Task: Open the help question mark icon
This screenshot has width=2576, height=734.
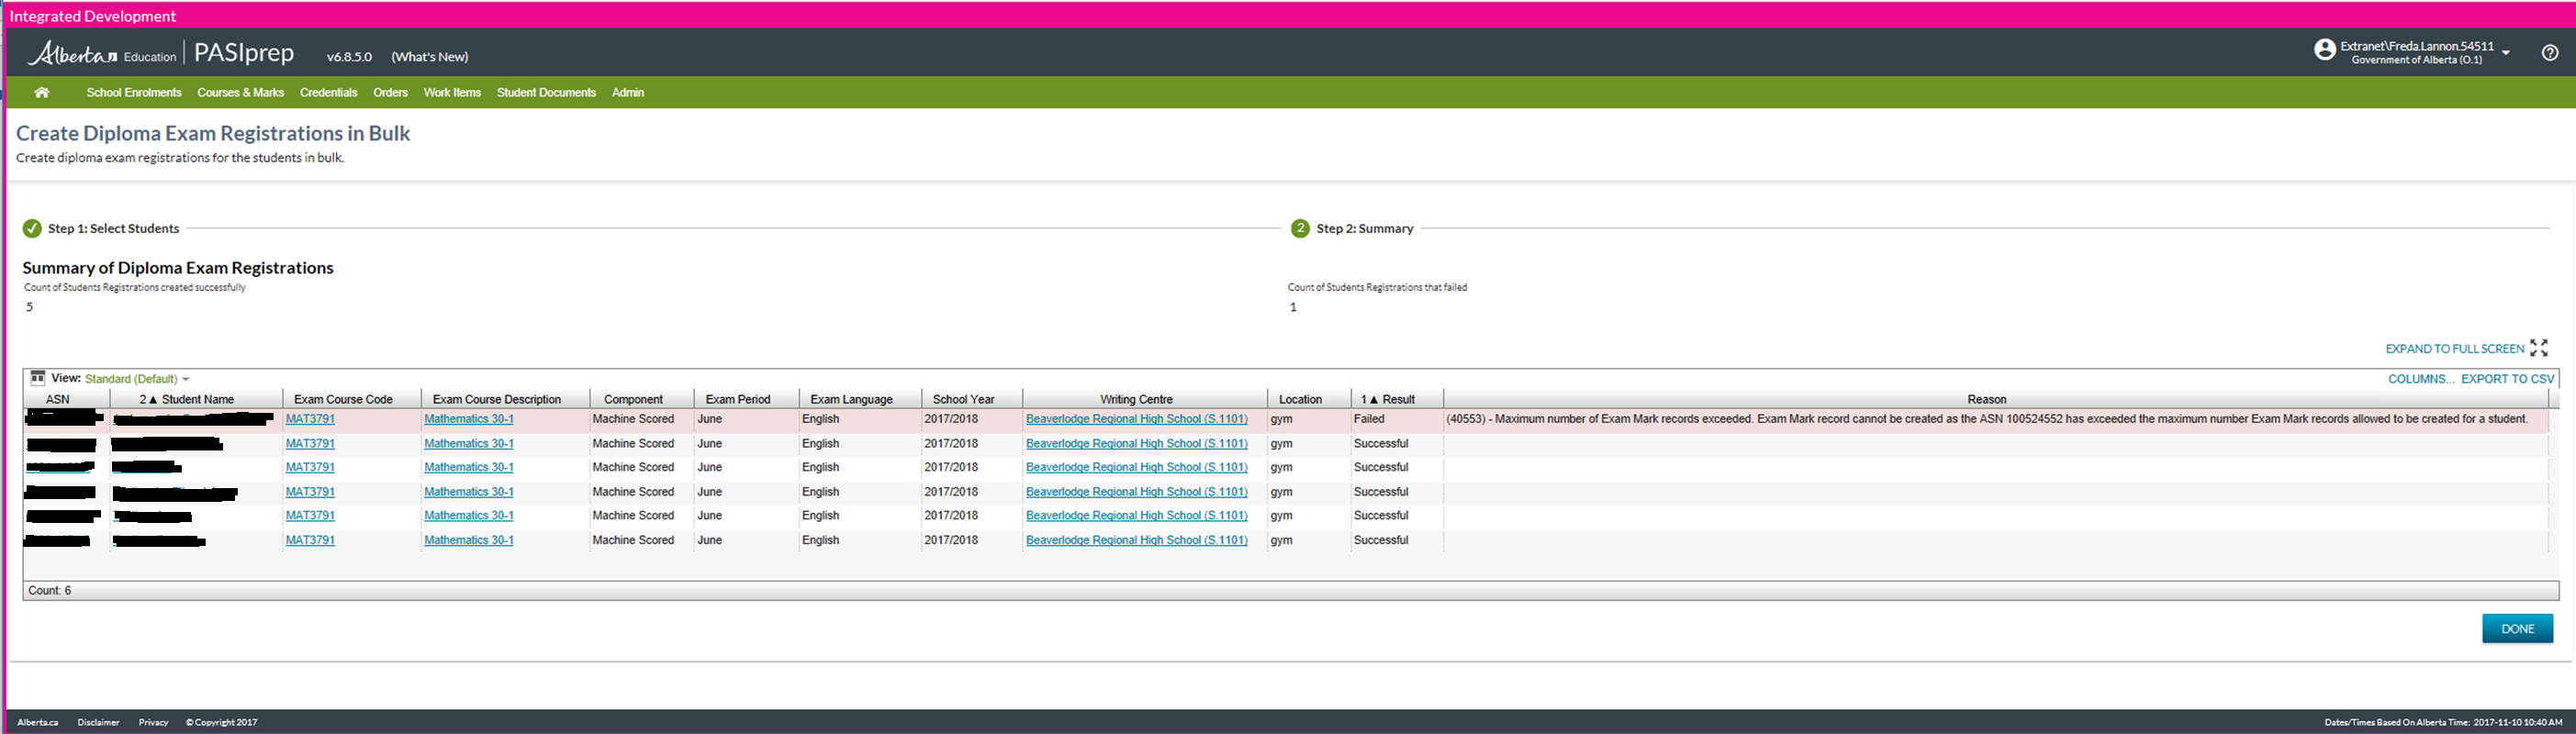Action: point(2549,53)
